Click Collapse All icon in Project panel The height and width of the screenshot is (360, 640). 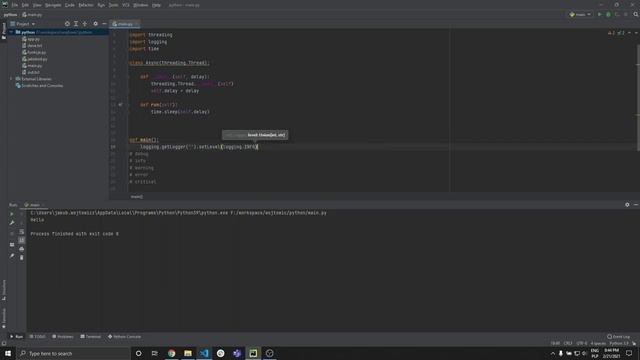coord(85,24)
